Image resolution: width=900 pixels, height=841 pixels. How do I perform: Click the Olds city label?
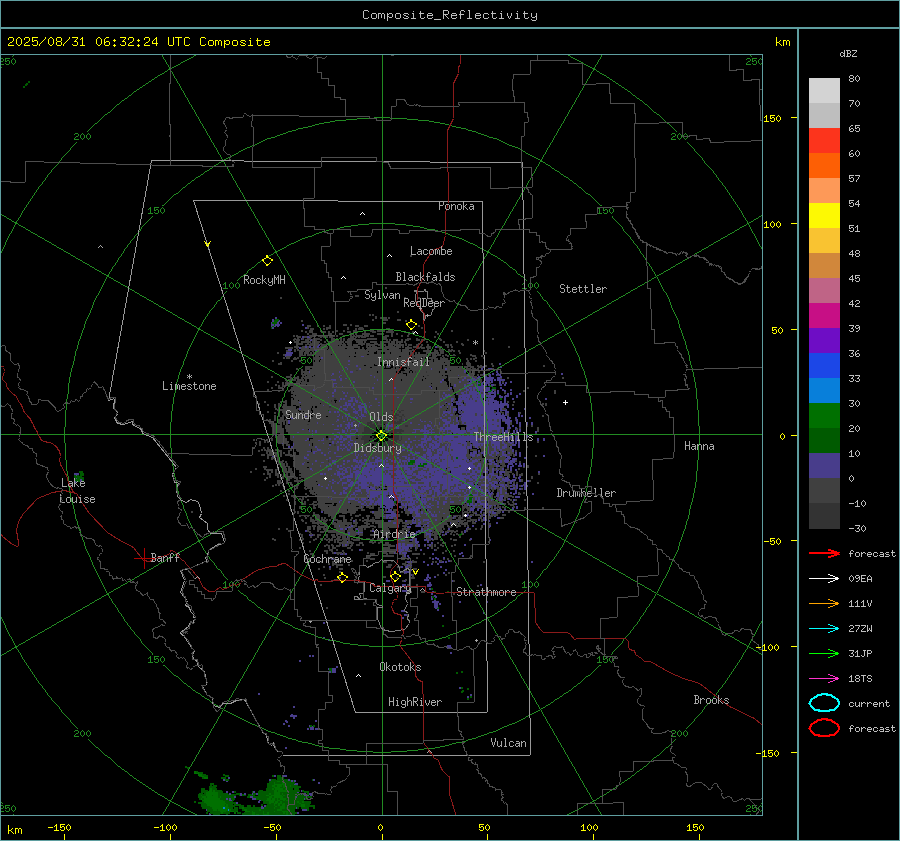click(x=381, y=417)
